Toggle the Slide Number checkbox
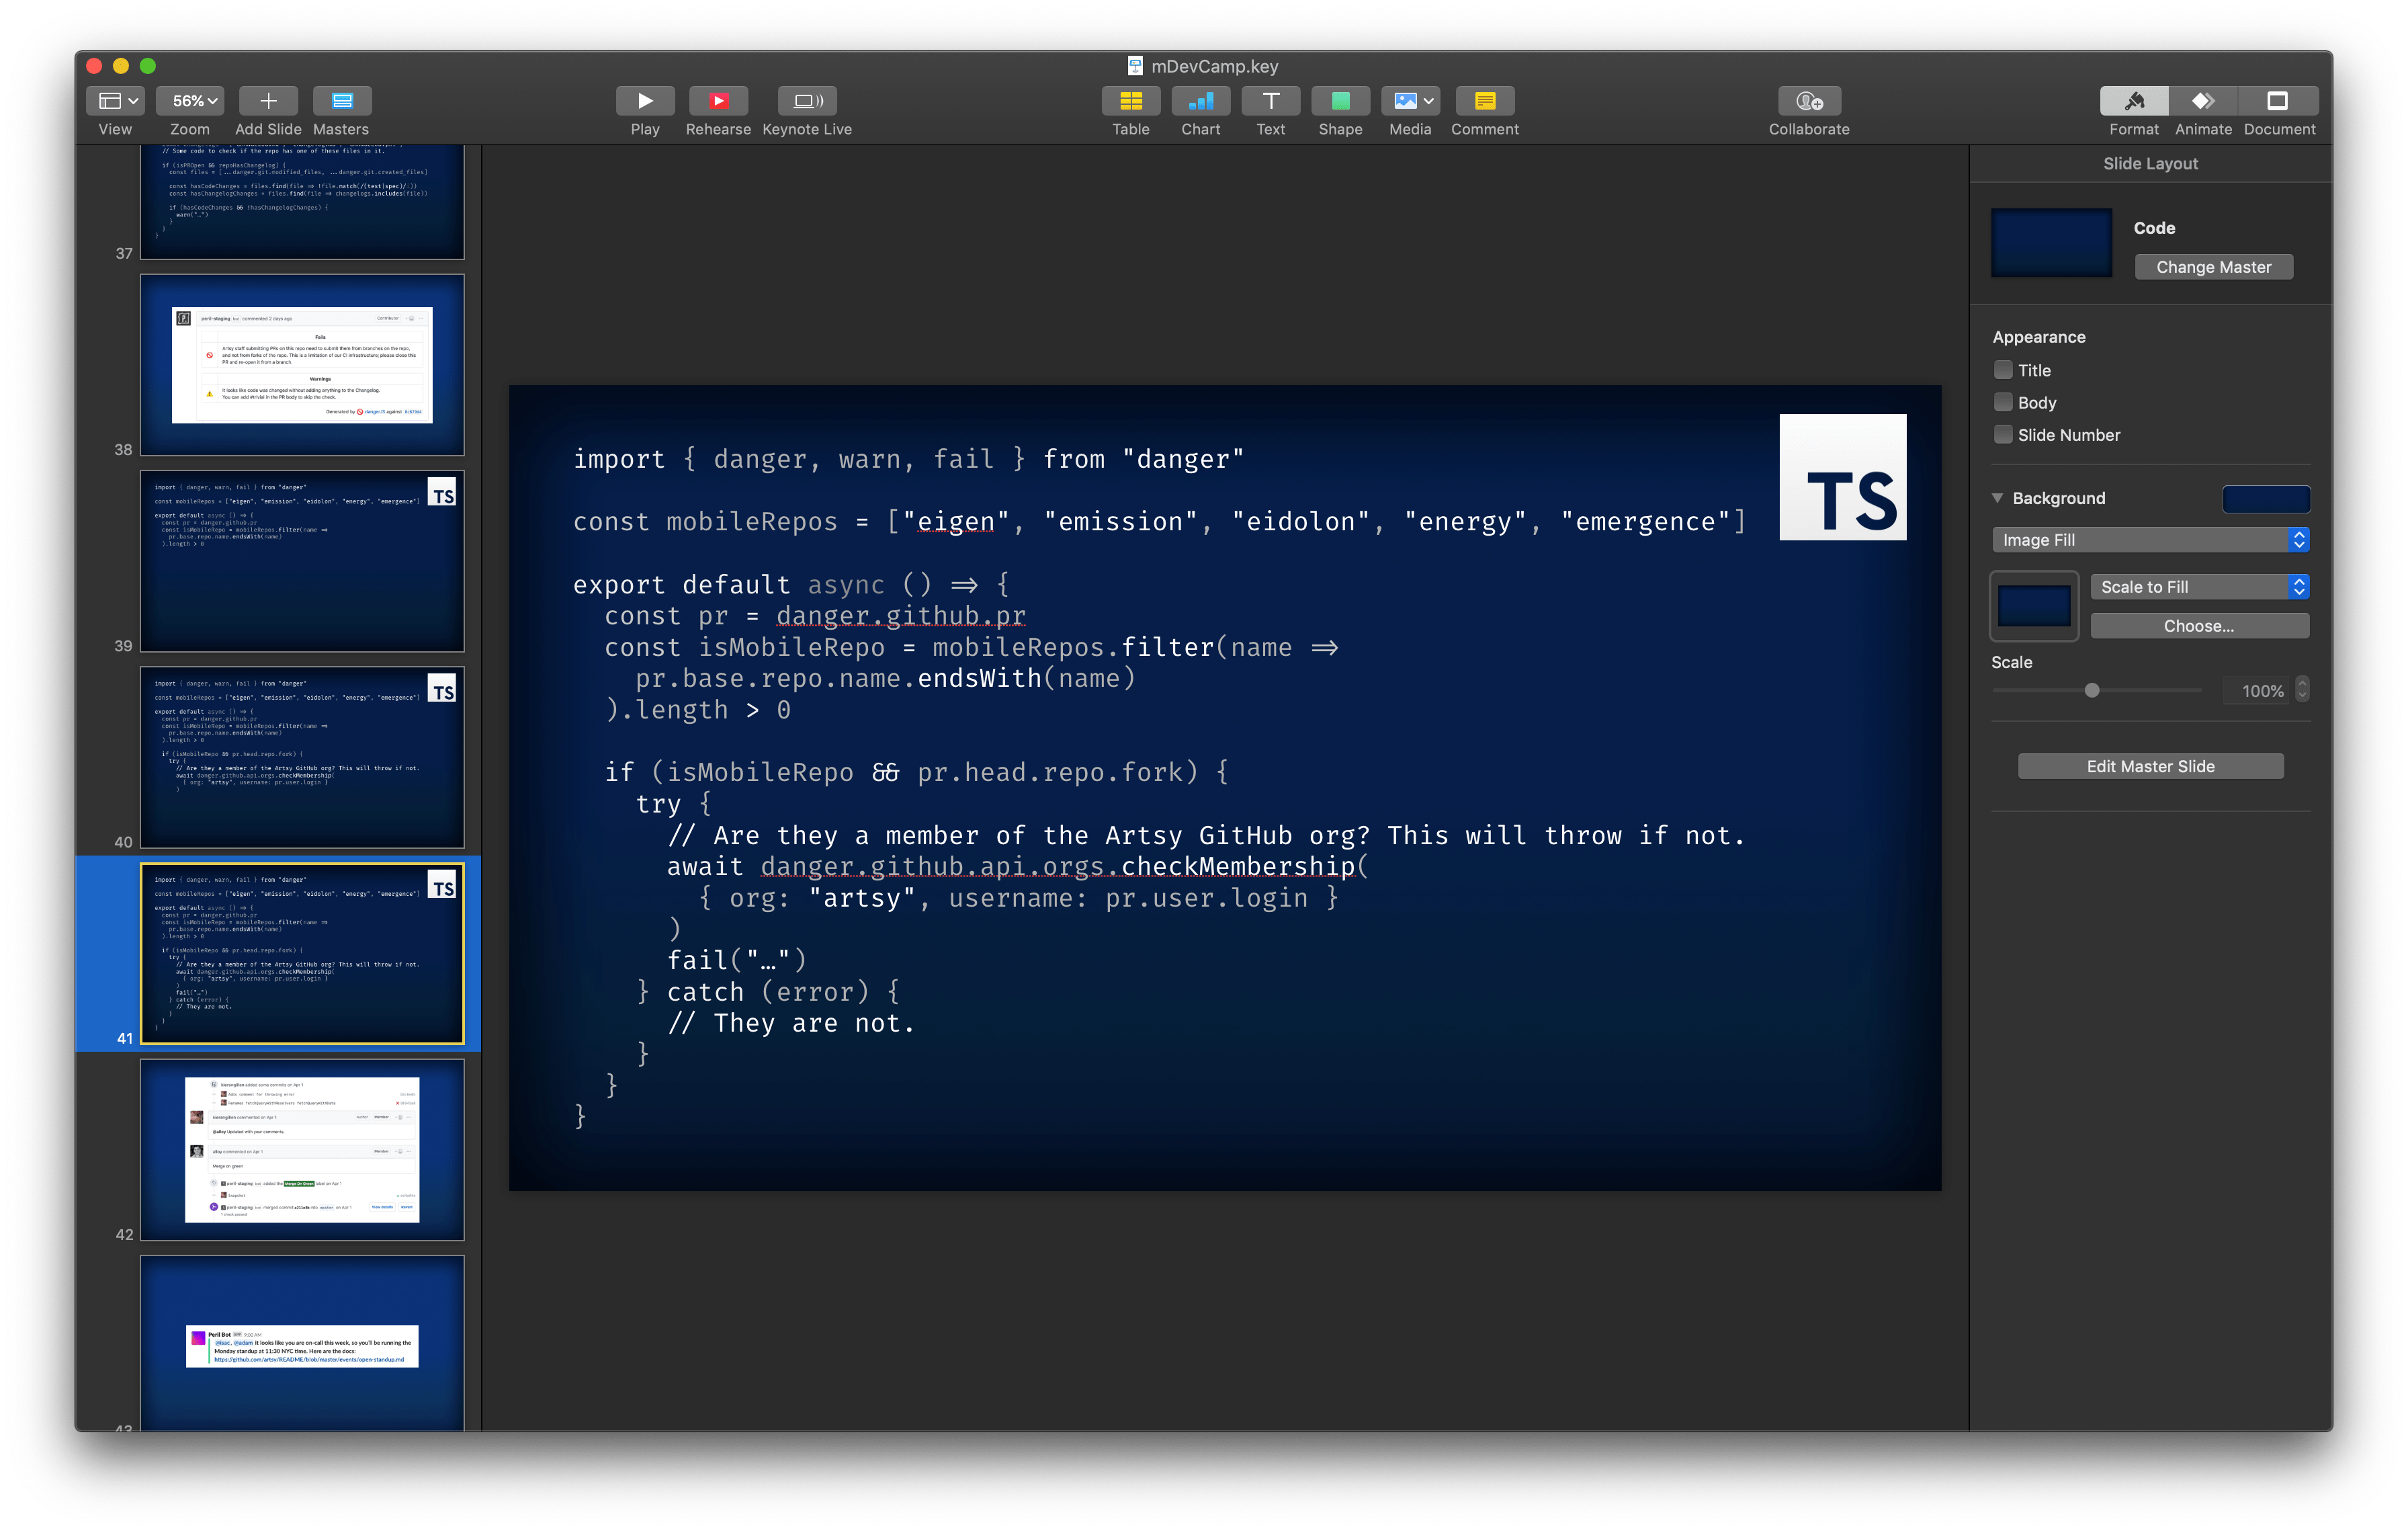Image resolution: width=2408 pixels, height=1531 pixels. (x=2003, y=434)
